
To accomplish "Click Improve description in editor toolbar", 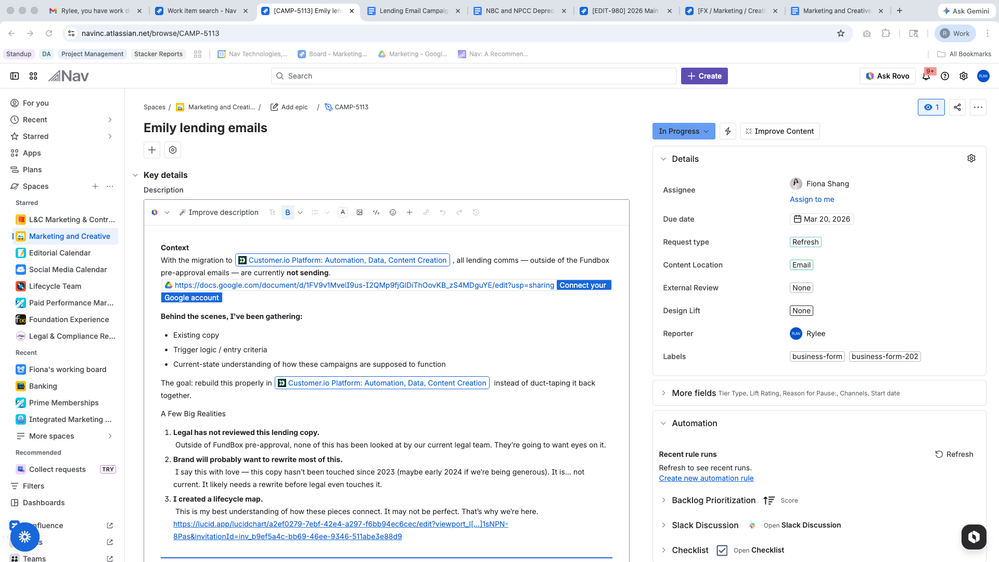I will tap(219, 212).
